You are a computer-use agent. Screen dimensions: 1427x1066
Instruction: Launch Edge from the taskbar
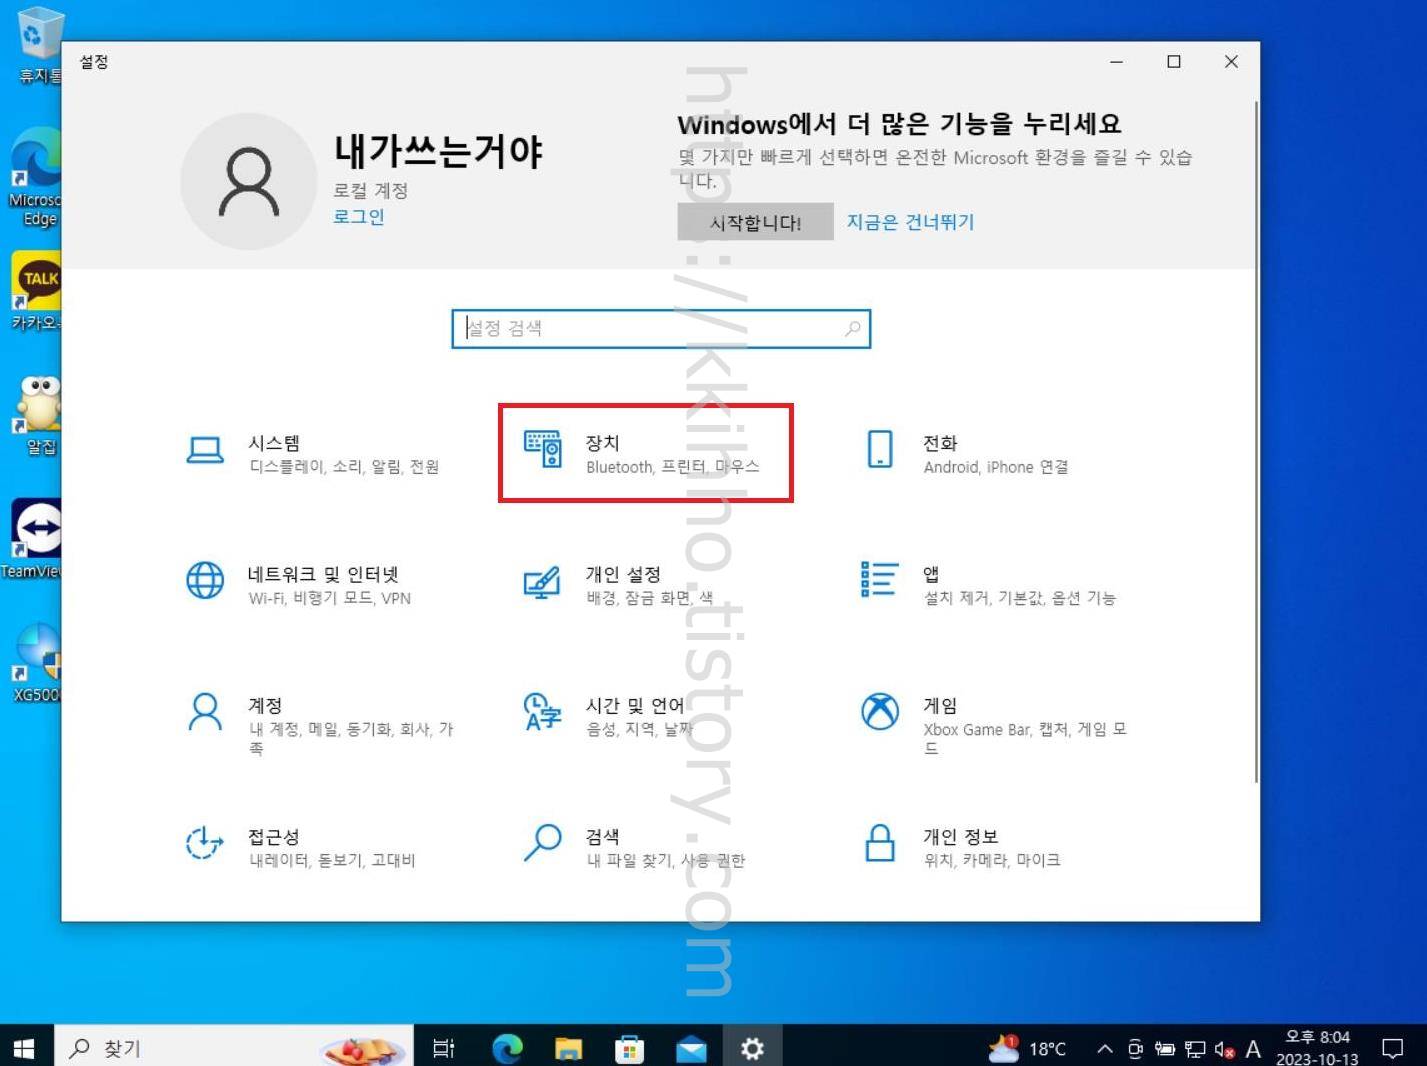(507, 1047)
